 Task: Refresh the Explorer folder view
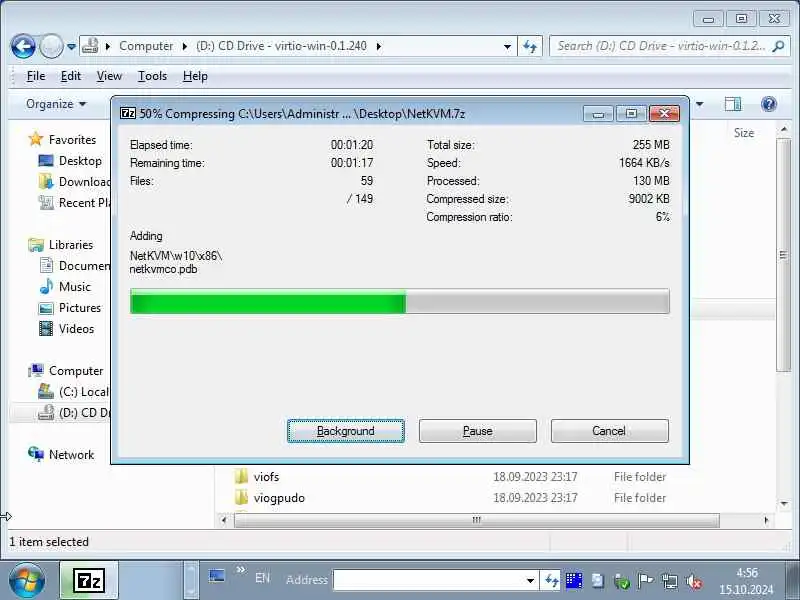530,46
